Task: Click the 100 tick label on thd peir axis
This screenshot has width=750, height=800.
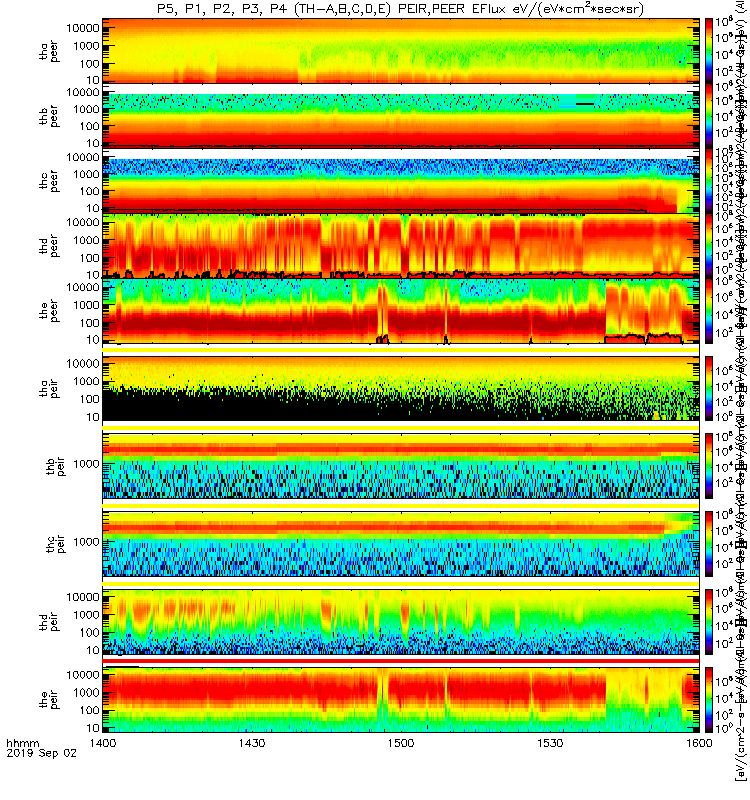Action: [x=90, y=633]
